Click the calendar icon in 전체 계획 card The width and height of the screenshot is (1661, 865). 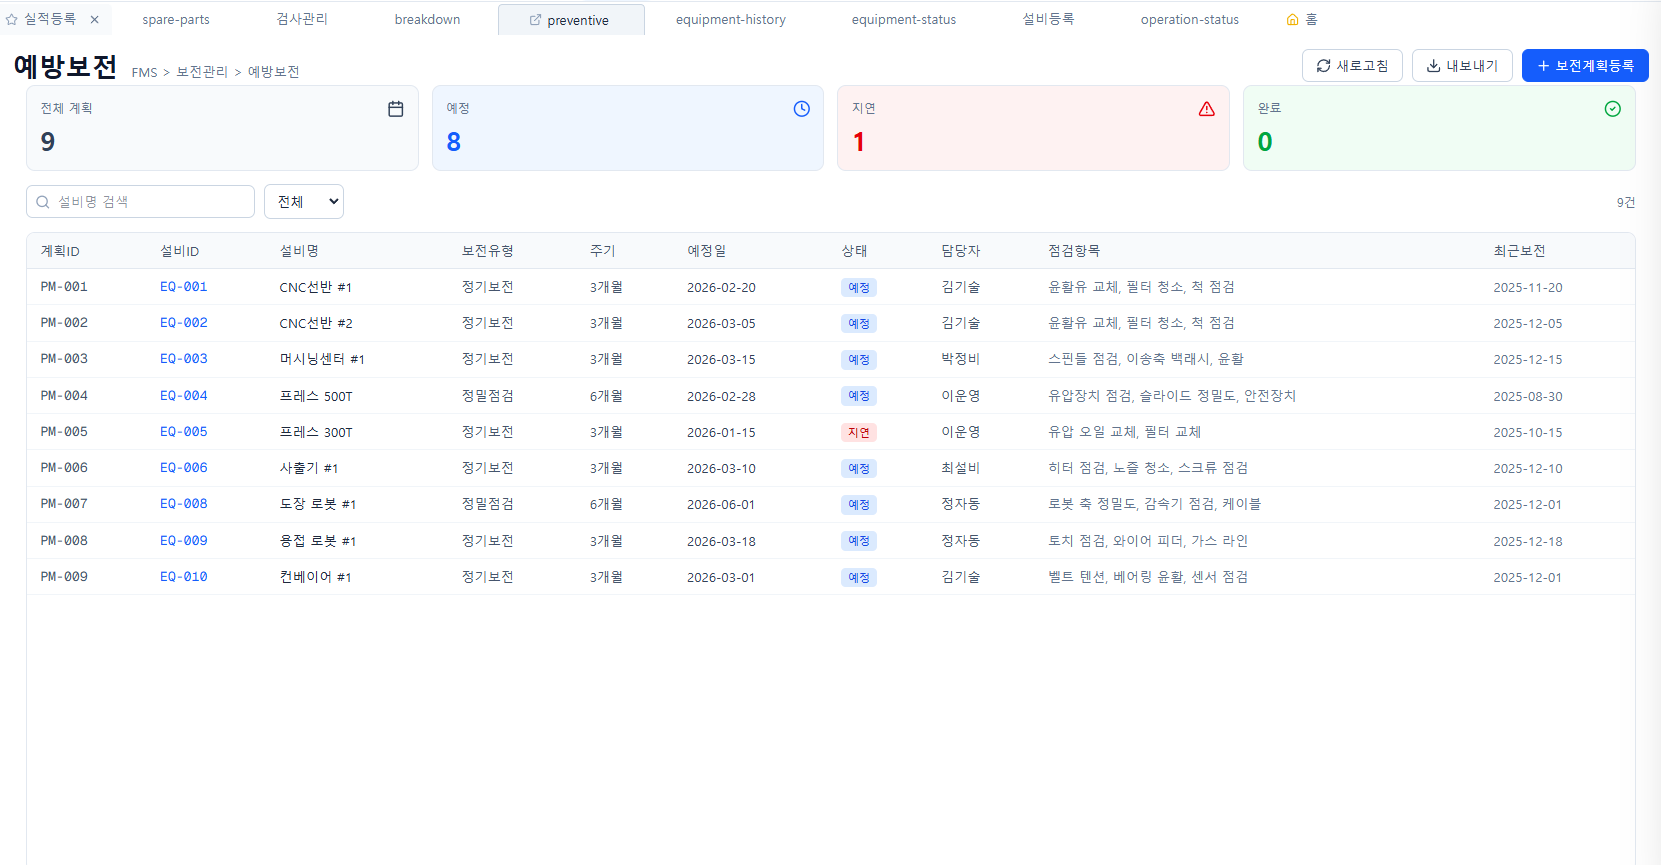pyautogui.click(x=396, y=109)
